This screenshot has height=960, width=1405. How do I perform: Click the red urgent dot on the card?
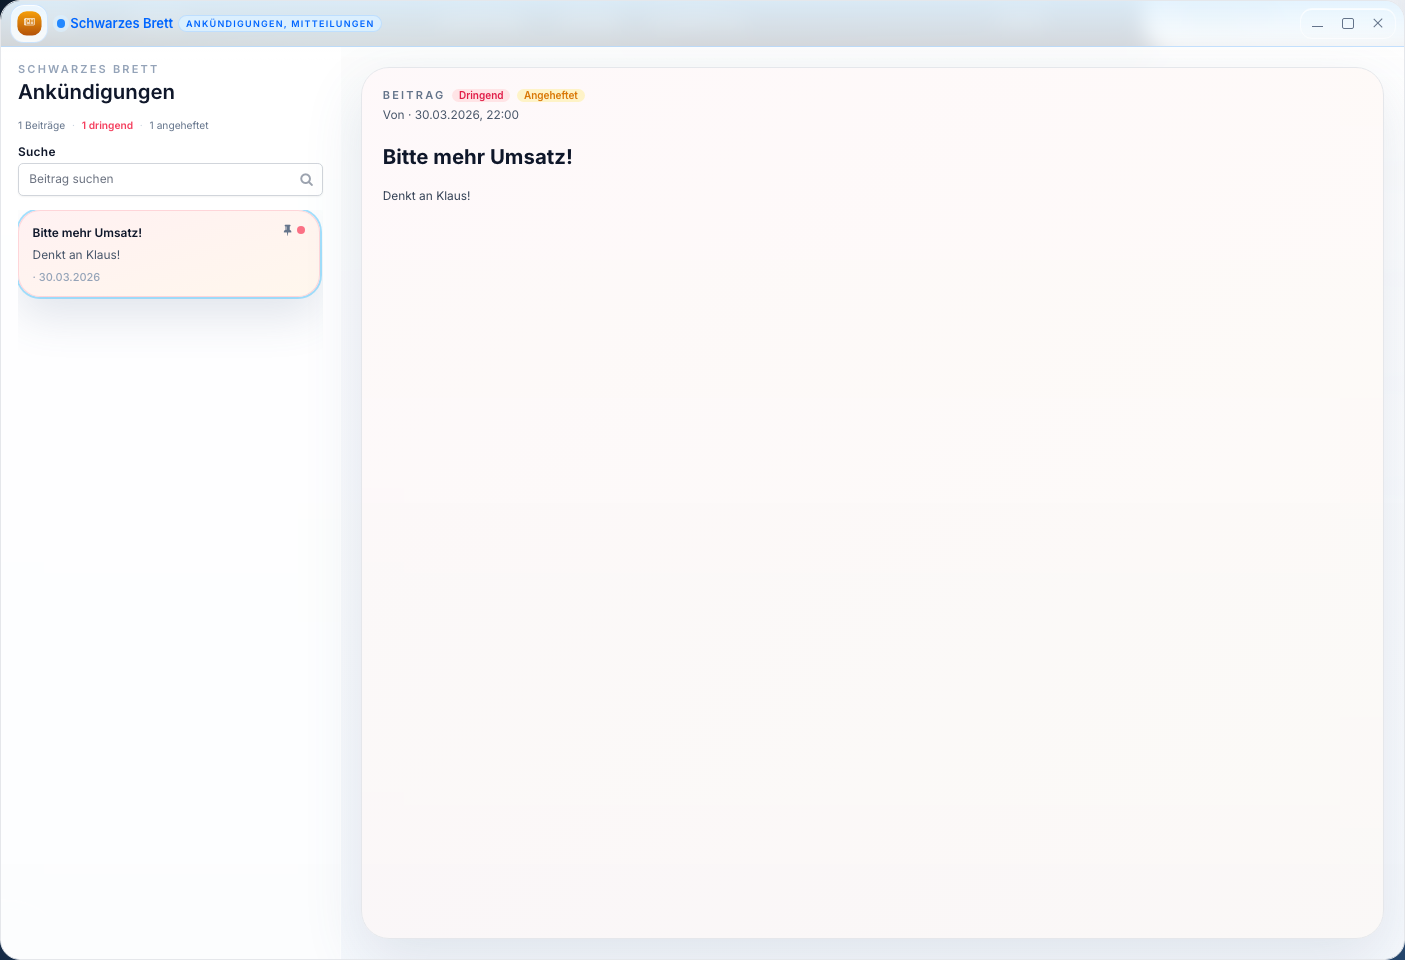click(301, 230)
